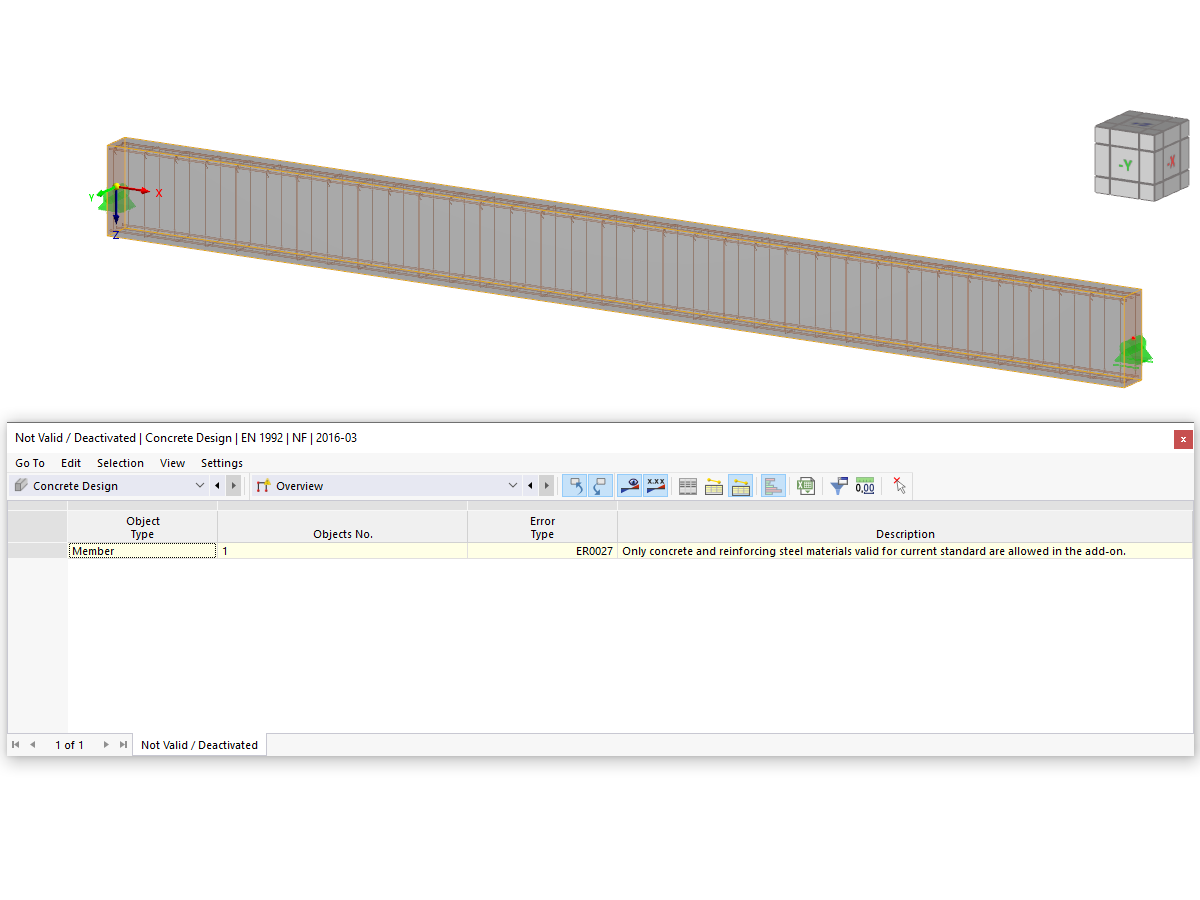Click the last record navigation button
The height and width of the screenshot is (900, 1200).
[124, 744]
